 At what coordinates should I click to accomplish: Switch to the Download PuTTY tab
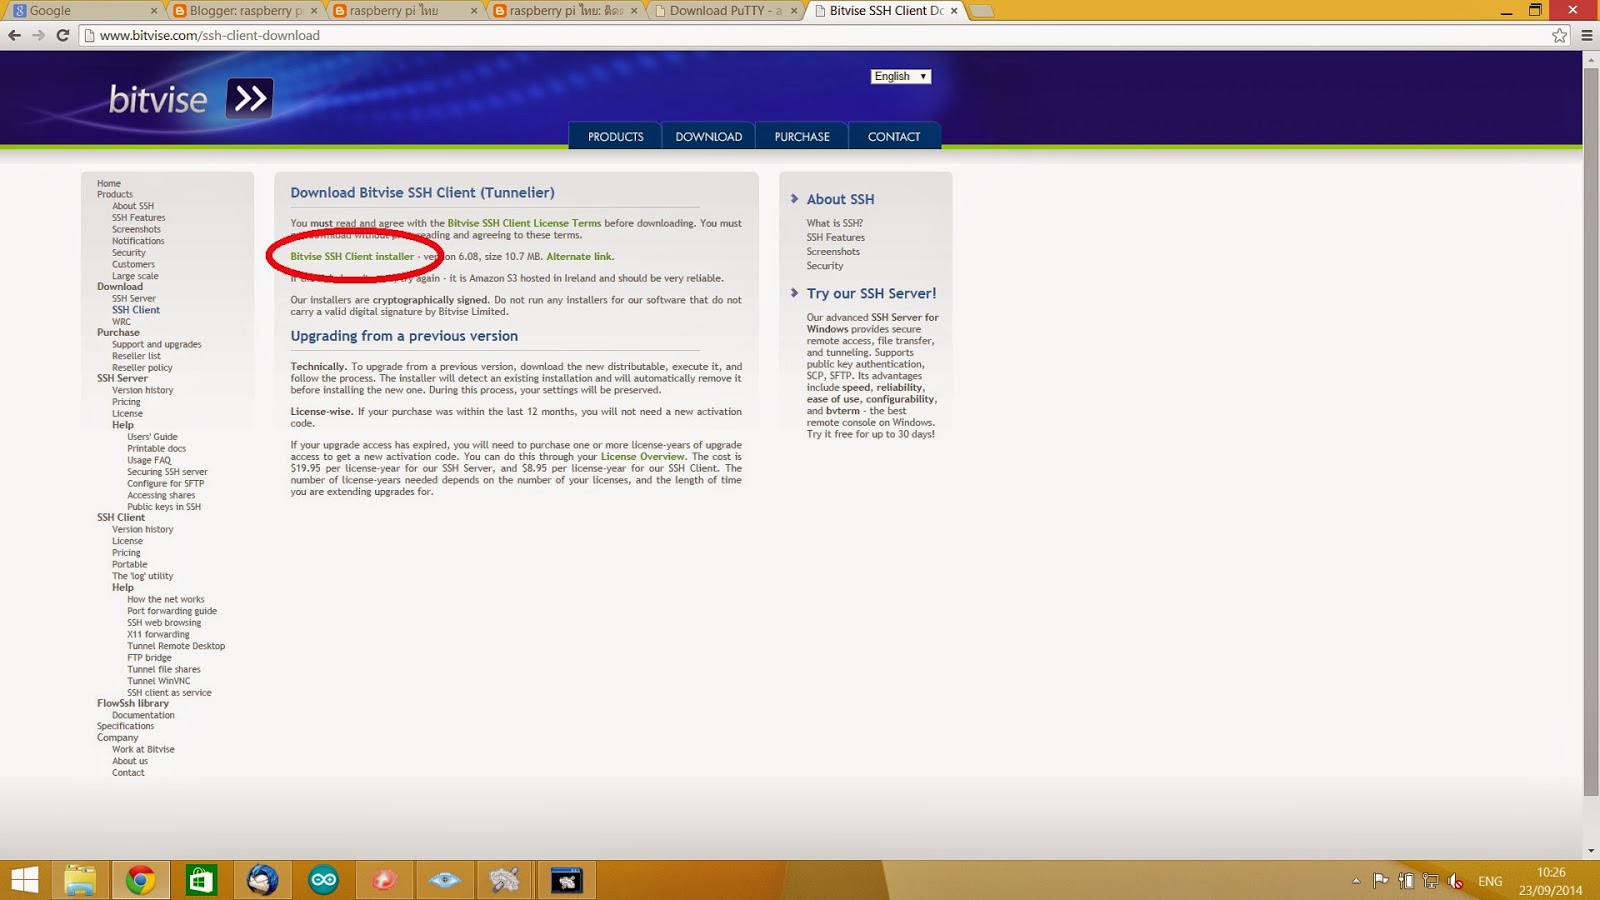(x=722, y=11)
